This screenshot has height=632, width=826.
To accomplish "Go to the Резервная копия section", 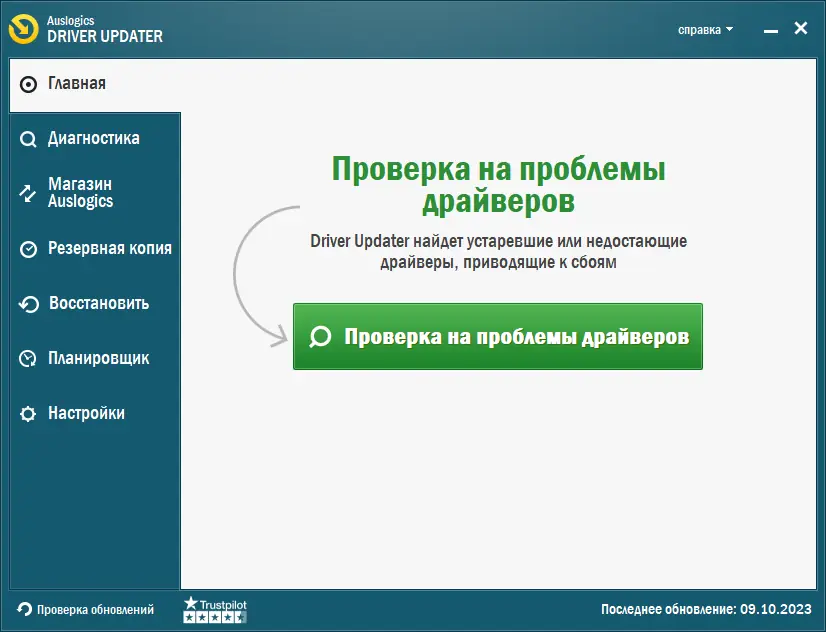I will [95, 249].
